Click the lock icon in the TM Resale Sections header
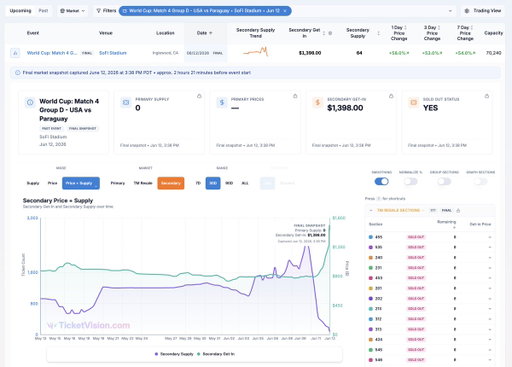 pyautogui.click(x=458, y=211)
